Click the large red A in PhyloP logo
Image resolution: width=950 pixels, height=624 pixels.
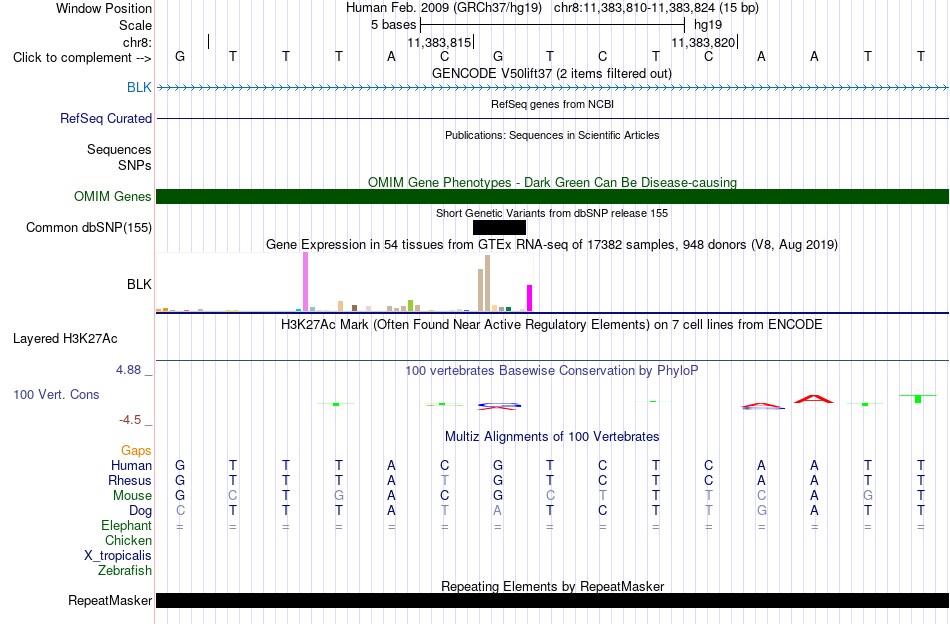click(x=814, y=399)
